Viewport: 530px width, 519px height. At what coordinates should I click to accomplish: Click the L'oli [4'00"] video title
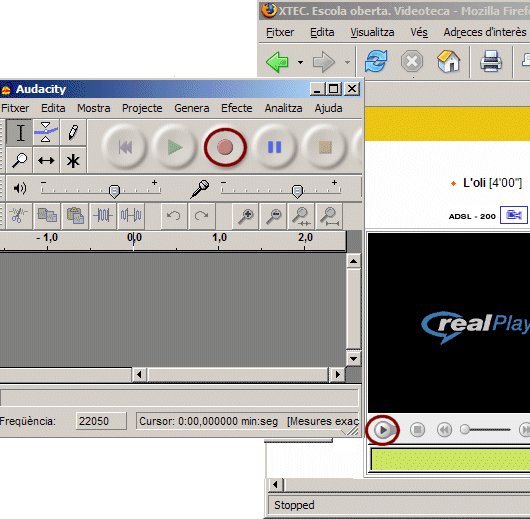tap(492, 183)
